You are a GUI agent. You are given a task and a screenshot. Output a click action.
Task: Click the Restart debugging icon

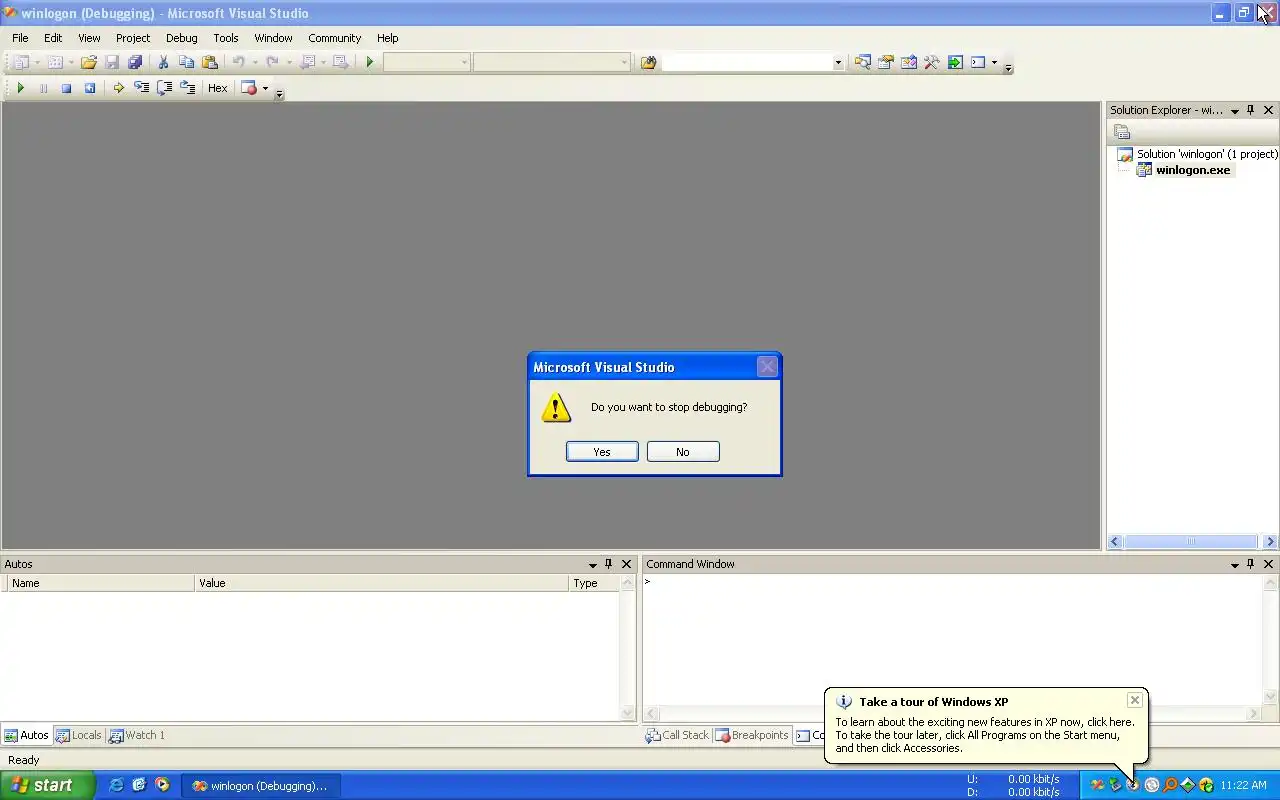[x=89, y=88]
